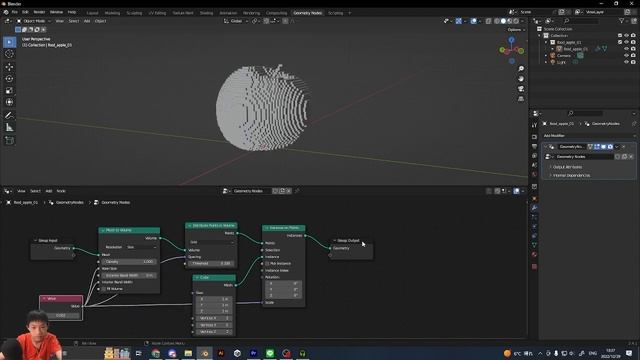Toggle viewport overlays button
The width and height of the screenshot is (640, 360).
473,21
